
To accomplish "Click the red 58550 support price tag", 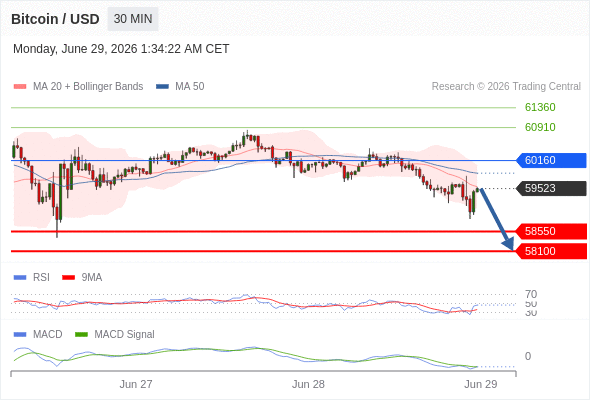I will 551,231.
